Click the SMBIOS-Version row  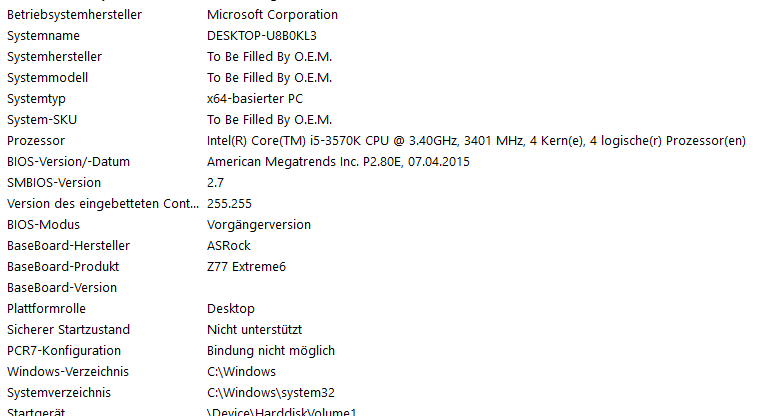tap(53, 183)
